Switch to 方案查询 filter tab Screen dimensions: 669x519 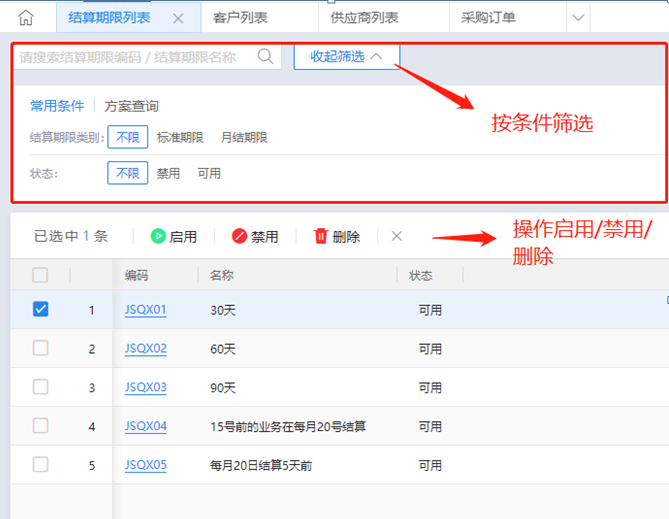(131, 106)
